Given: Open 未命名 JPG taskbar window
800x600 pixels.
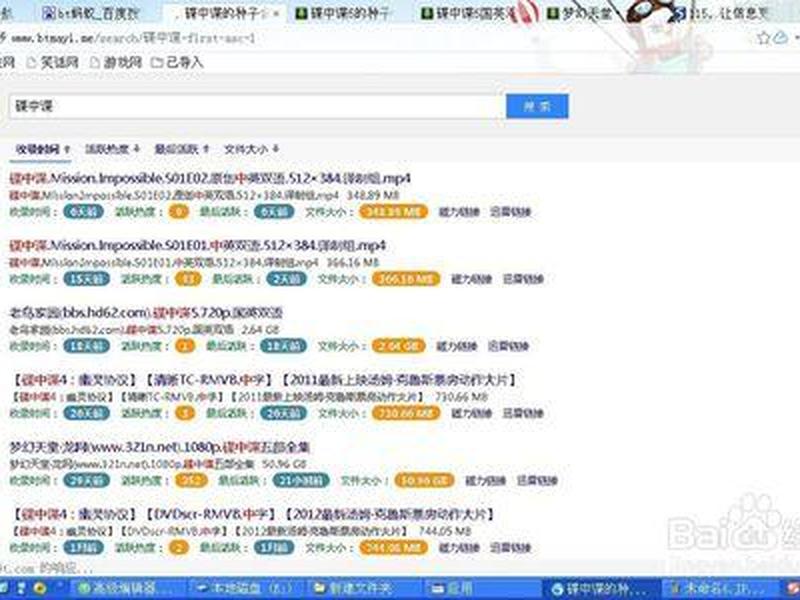Looking at the screenshot, I should pos(717,588).
